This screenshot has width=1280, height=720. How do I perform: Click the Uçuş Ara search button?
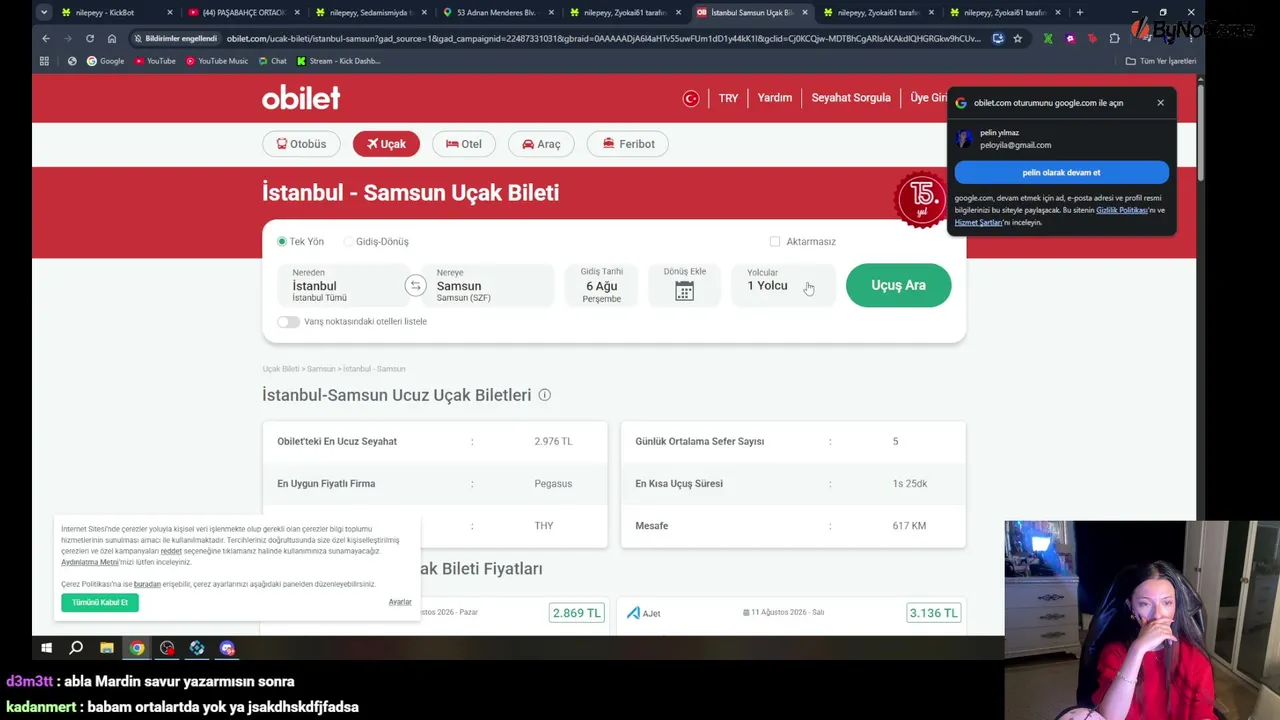(x=898, y=285)
